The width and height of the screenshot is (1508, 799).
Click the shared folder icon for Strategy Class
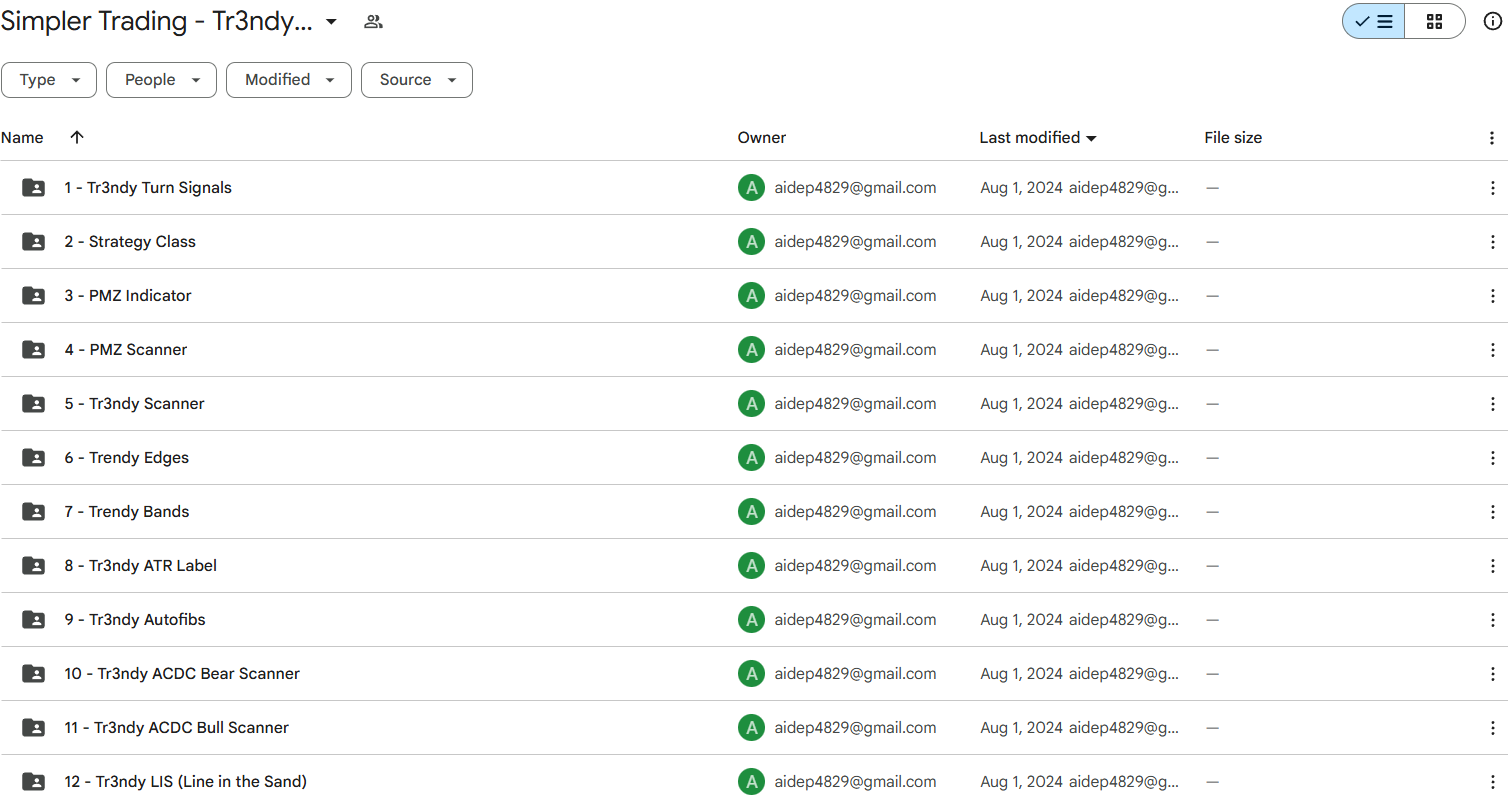pyautogui.click(x=33, y=242)
